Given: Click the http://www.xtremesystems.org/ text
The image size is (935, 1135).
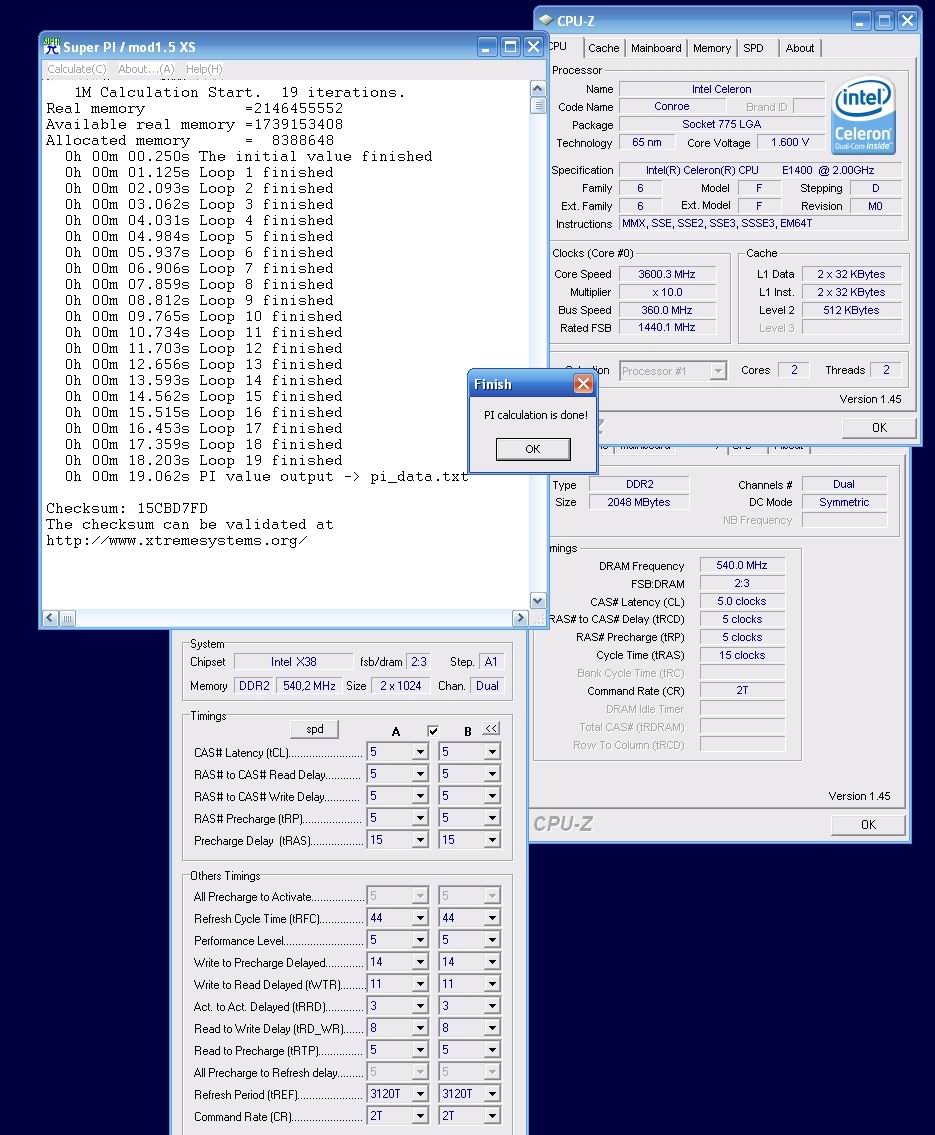Looking at the screenshot, I should [177, 541].
